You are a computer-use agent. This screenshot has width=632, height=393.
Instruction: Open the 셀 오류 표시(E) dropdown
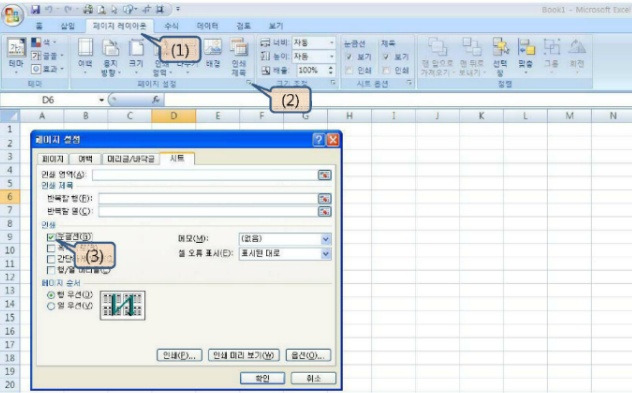(x=326, y=254)
